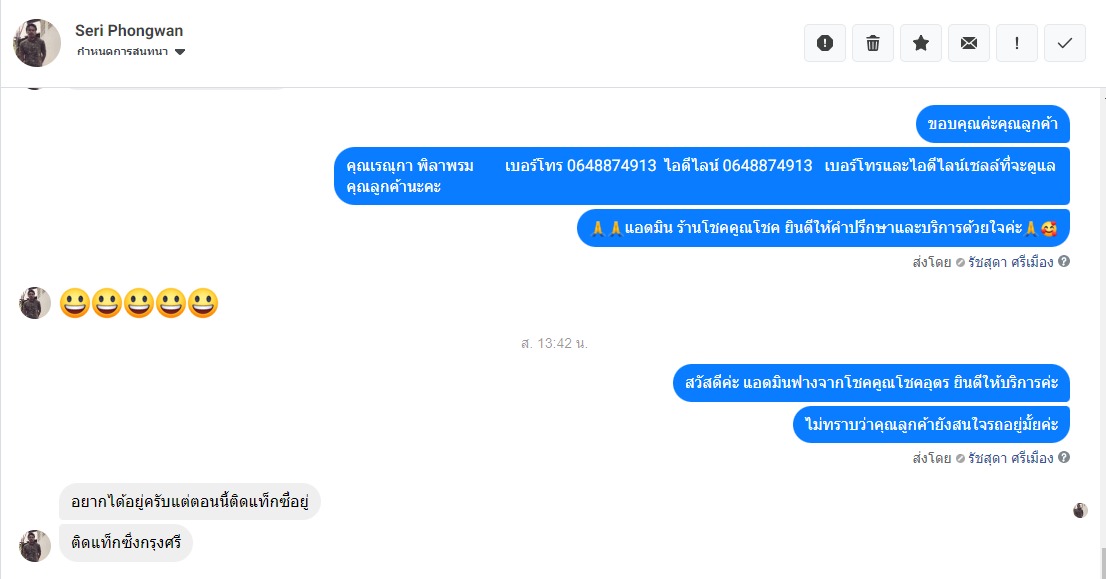Click help icon beside first ส่งโดย sender label
The image size is (1106, 579).
[x=1064, y=262]
